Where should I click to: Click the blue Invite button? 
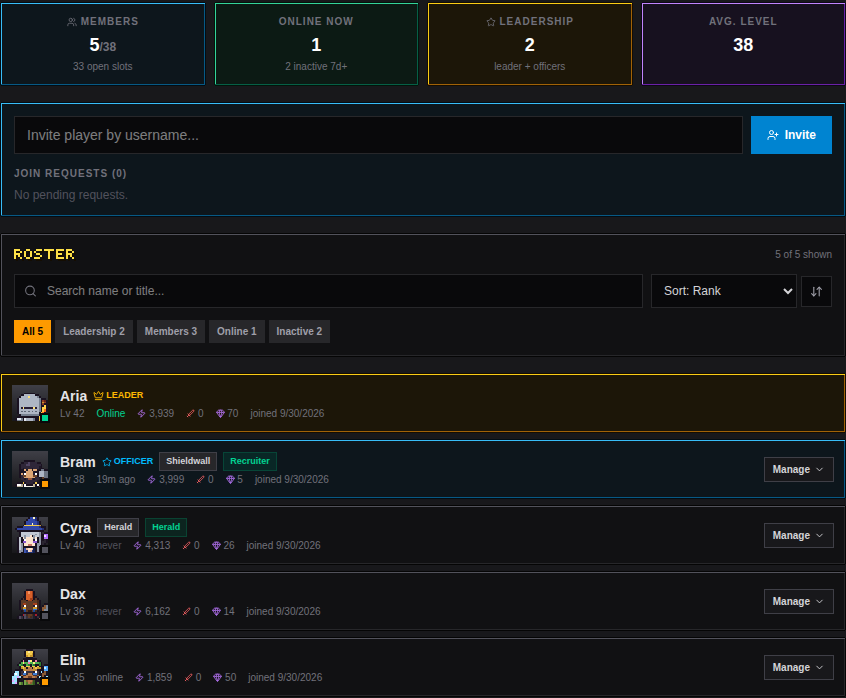[791, 135]
